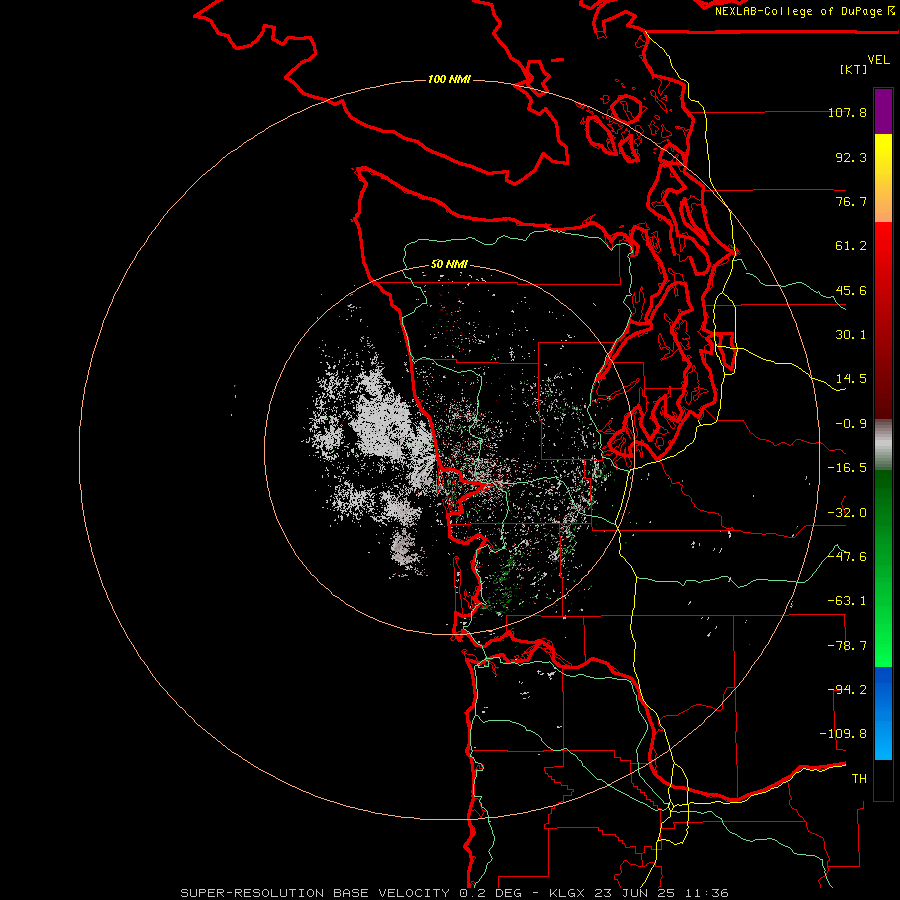Select the 107.8 velocity scale value
This screenshot has width=900, height=900.
[x=847, y=112]
